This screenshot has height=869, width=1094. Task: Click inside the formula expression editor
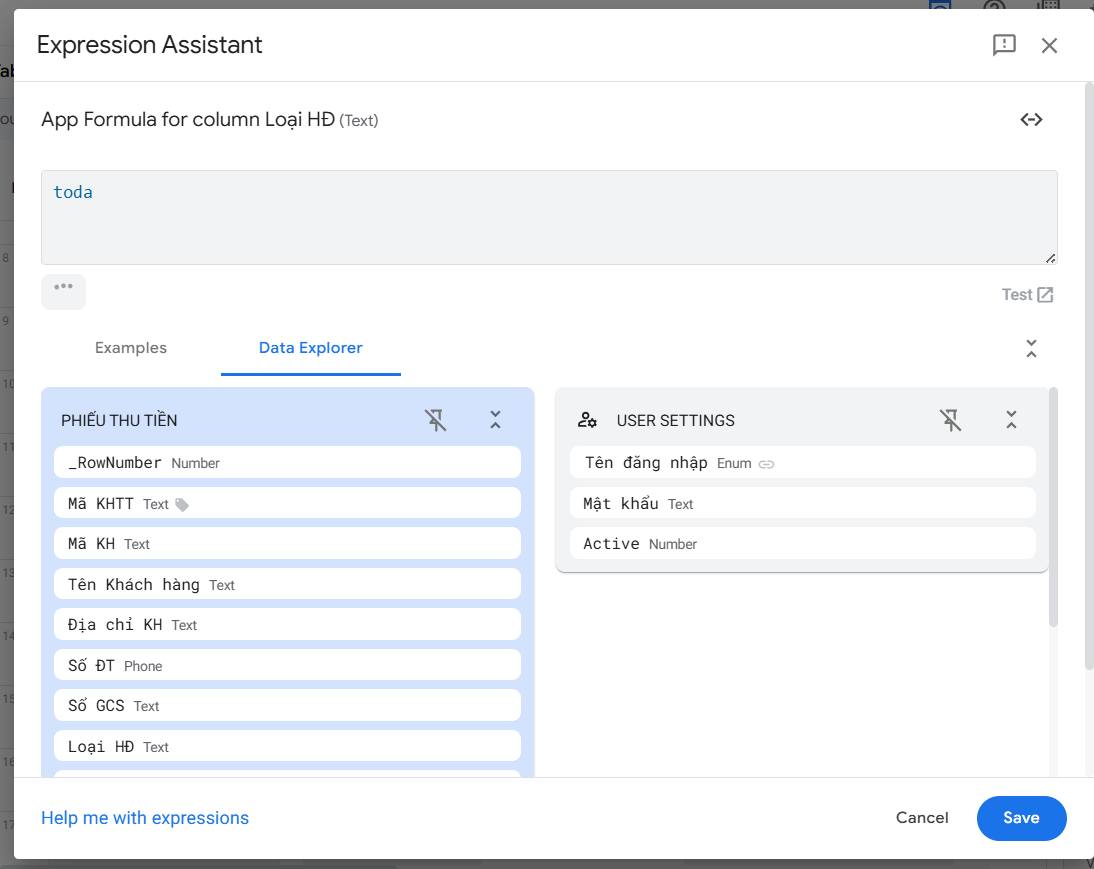pyautogui.click(x=549, y=217)
